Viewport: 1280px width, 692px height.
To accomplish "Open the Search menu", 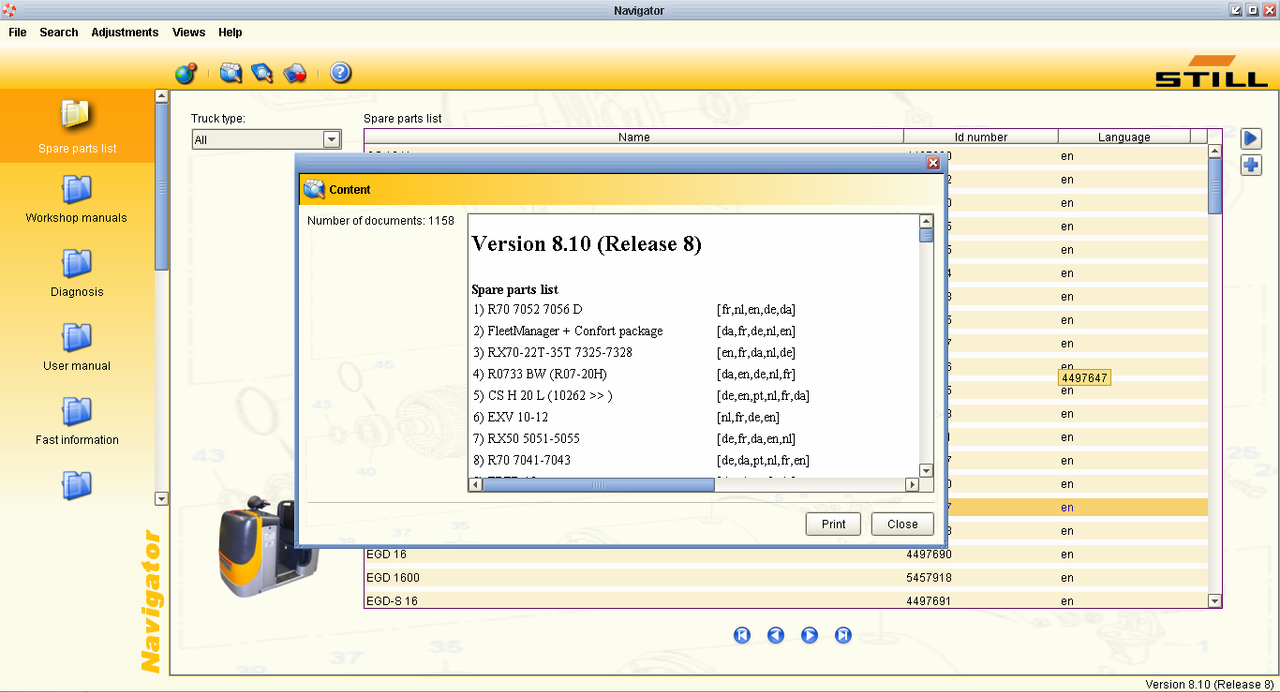I will point(59,32).
